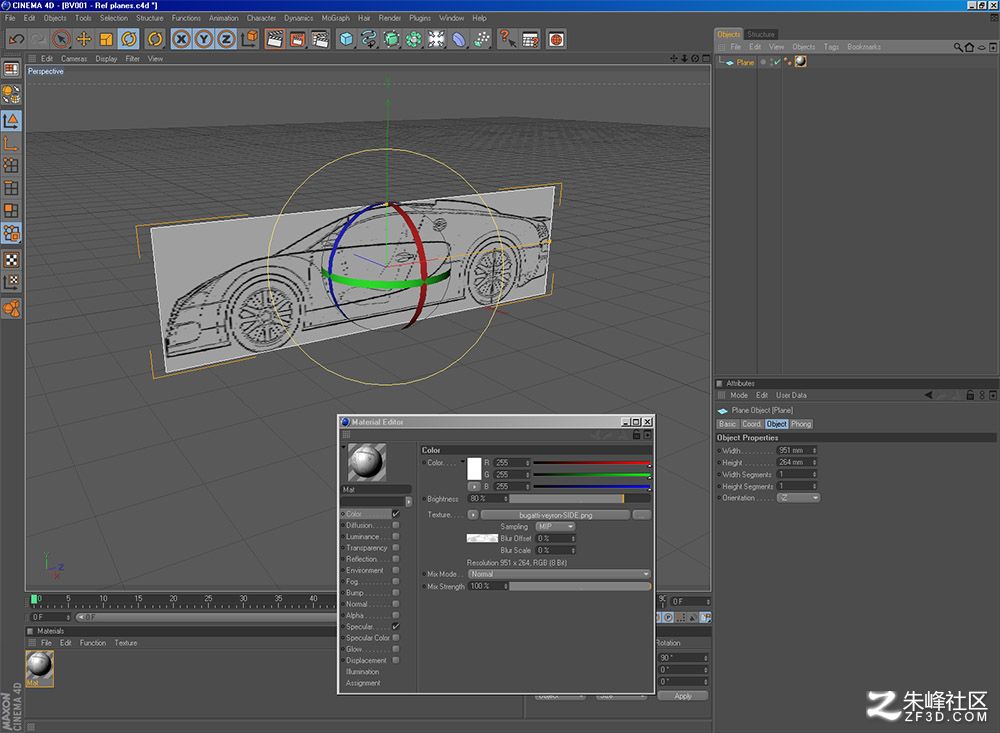The width and height of the screenshot is (1000, 733).
Task: Click the context help cursor icon
Action: click(x=508, y=40)
